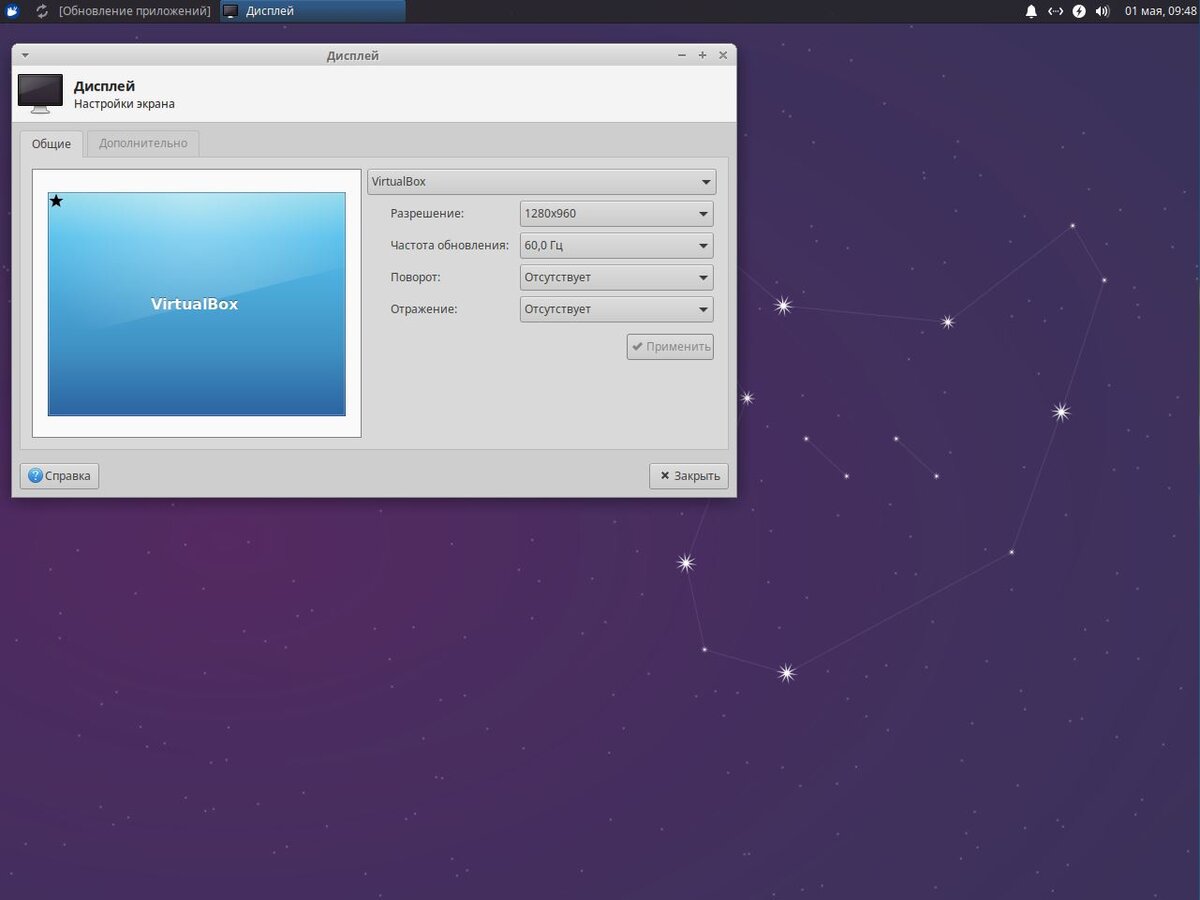Open the Разрешение 1280x960 dropdown
Screen dimensions: 1200x900
(x=616, y=213)
